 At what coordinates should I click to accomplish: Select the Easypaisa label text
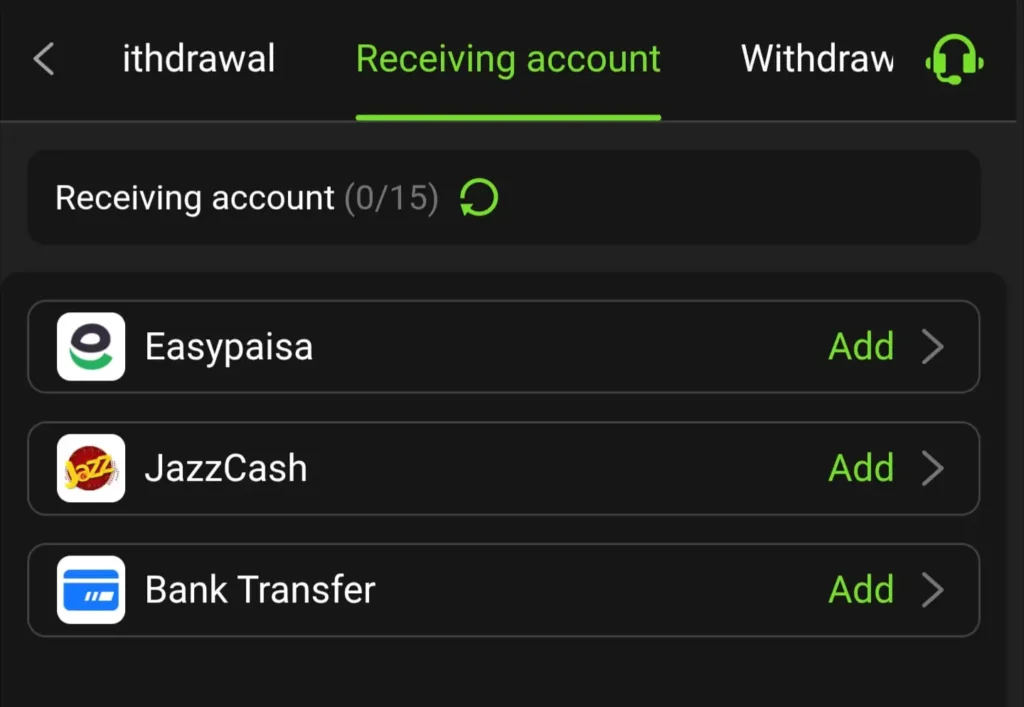pos(229,348)
